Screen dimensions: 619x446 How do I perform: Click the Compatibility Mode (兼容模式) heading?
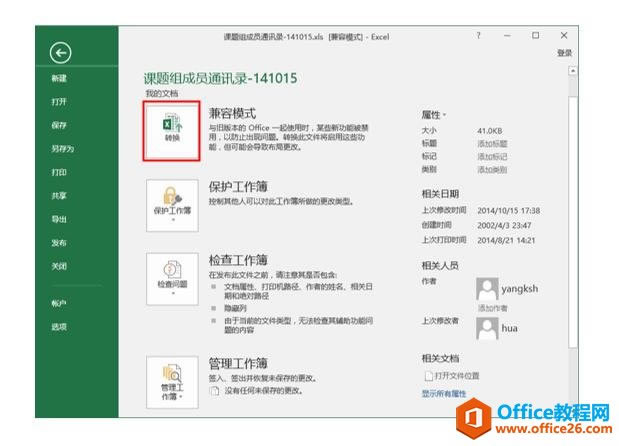[x=232, y=114]
